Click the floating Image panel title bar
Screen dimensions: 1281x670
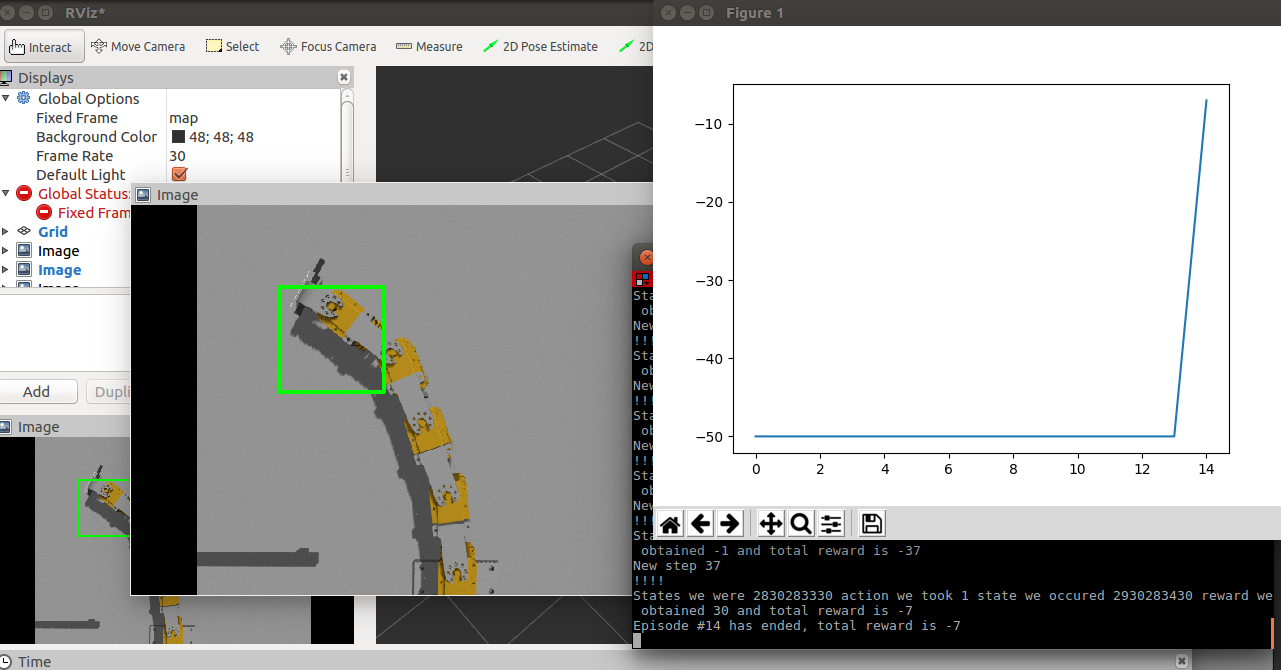tap(391, 194)
